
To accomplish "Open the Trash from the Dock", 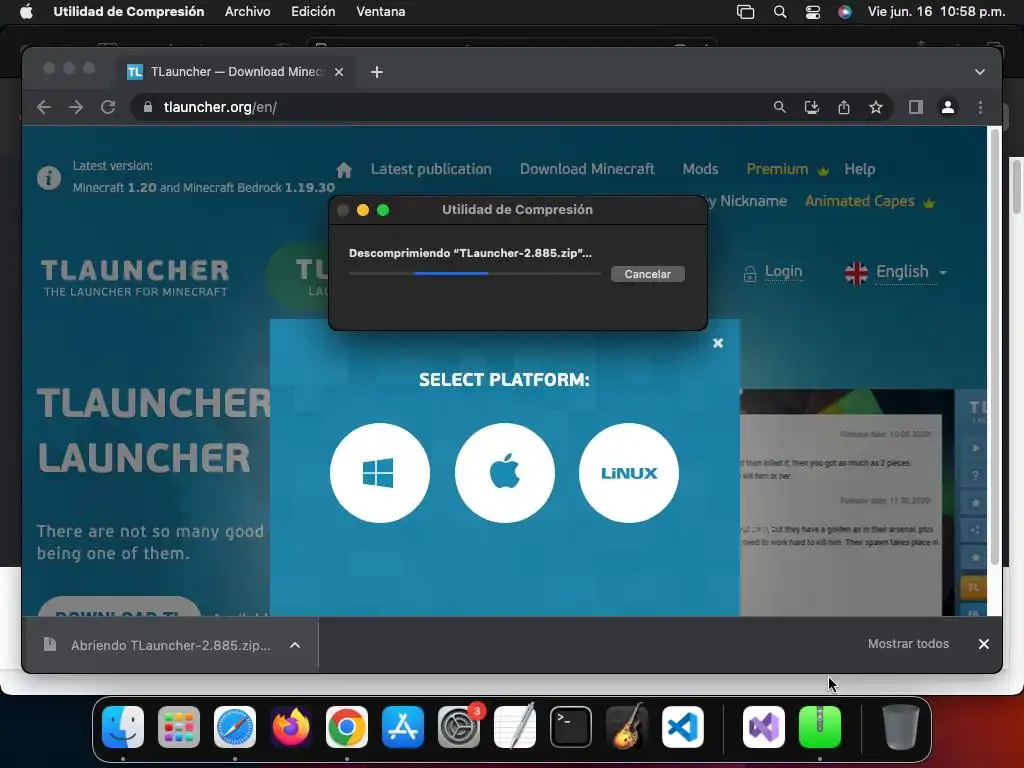I will (x=901, y=727).
